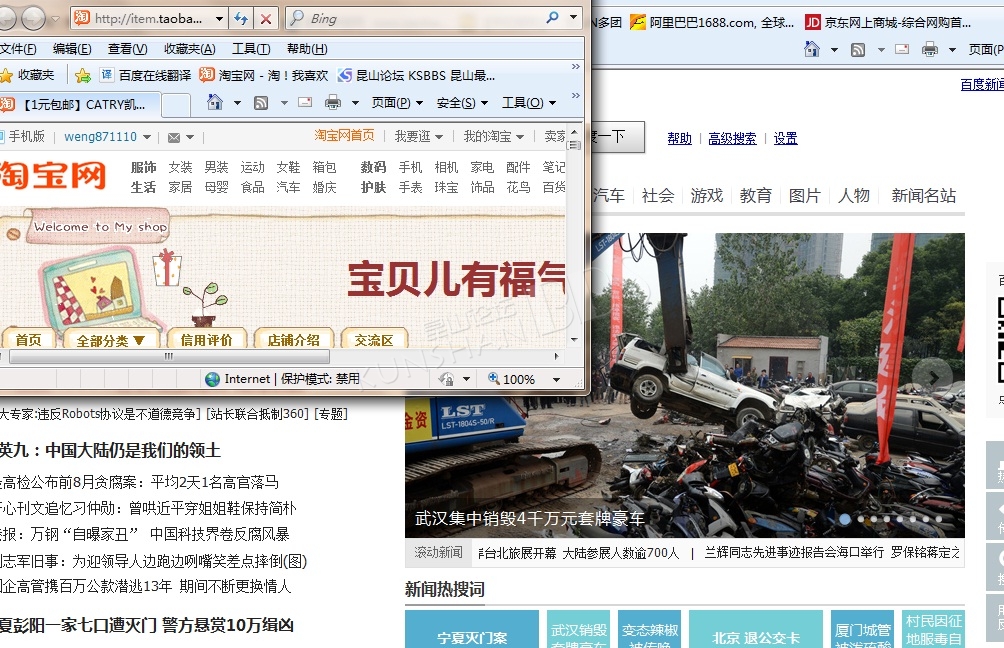Add page to favorites bar star-arrow icon

(x=83, y=76)
